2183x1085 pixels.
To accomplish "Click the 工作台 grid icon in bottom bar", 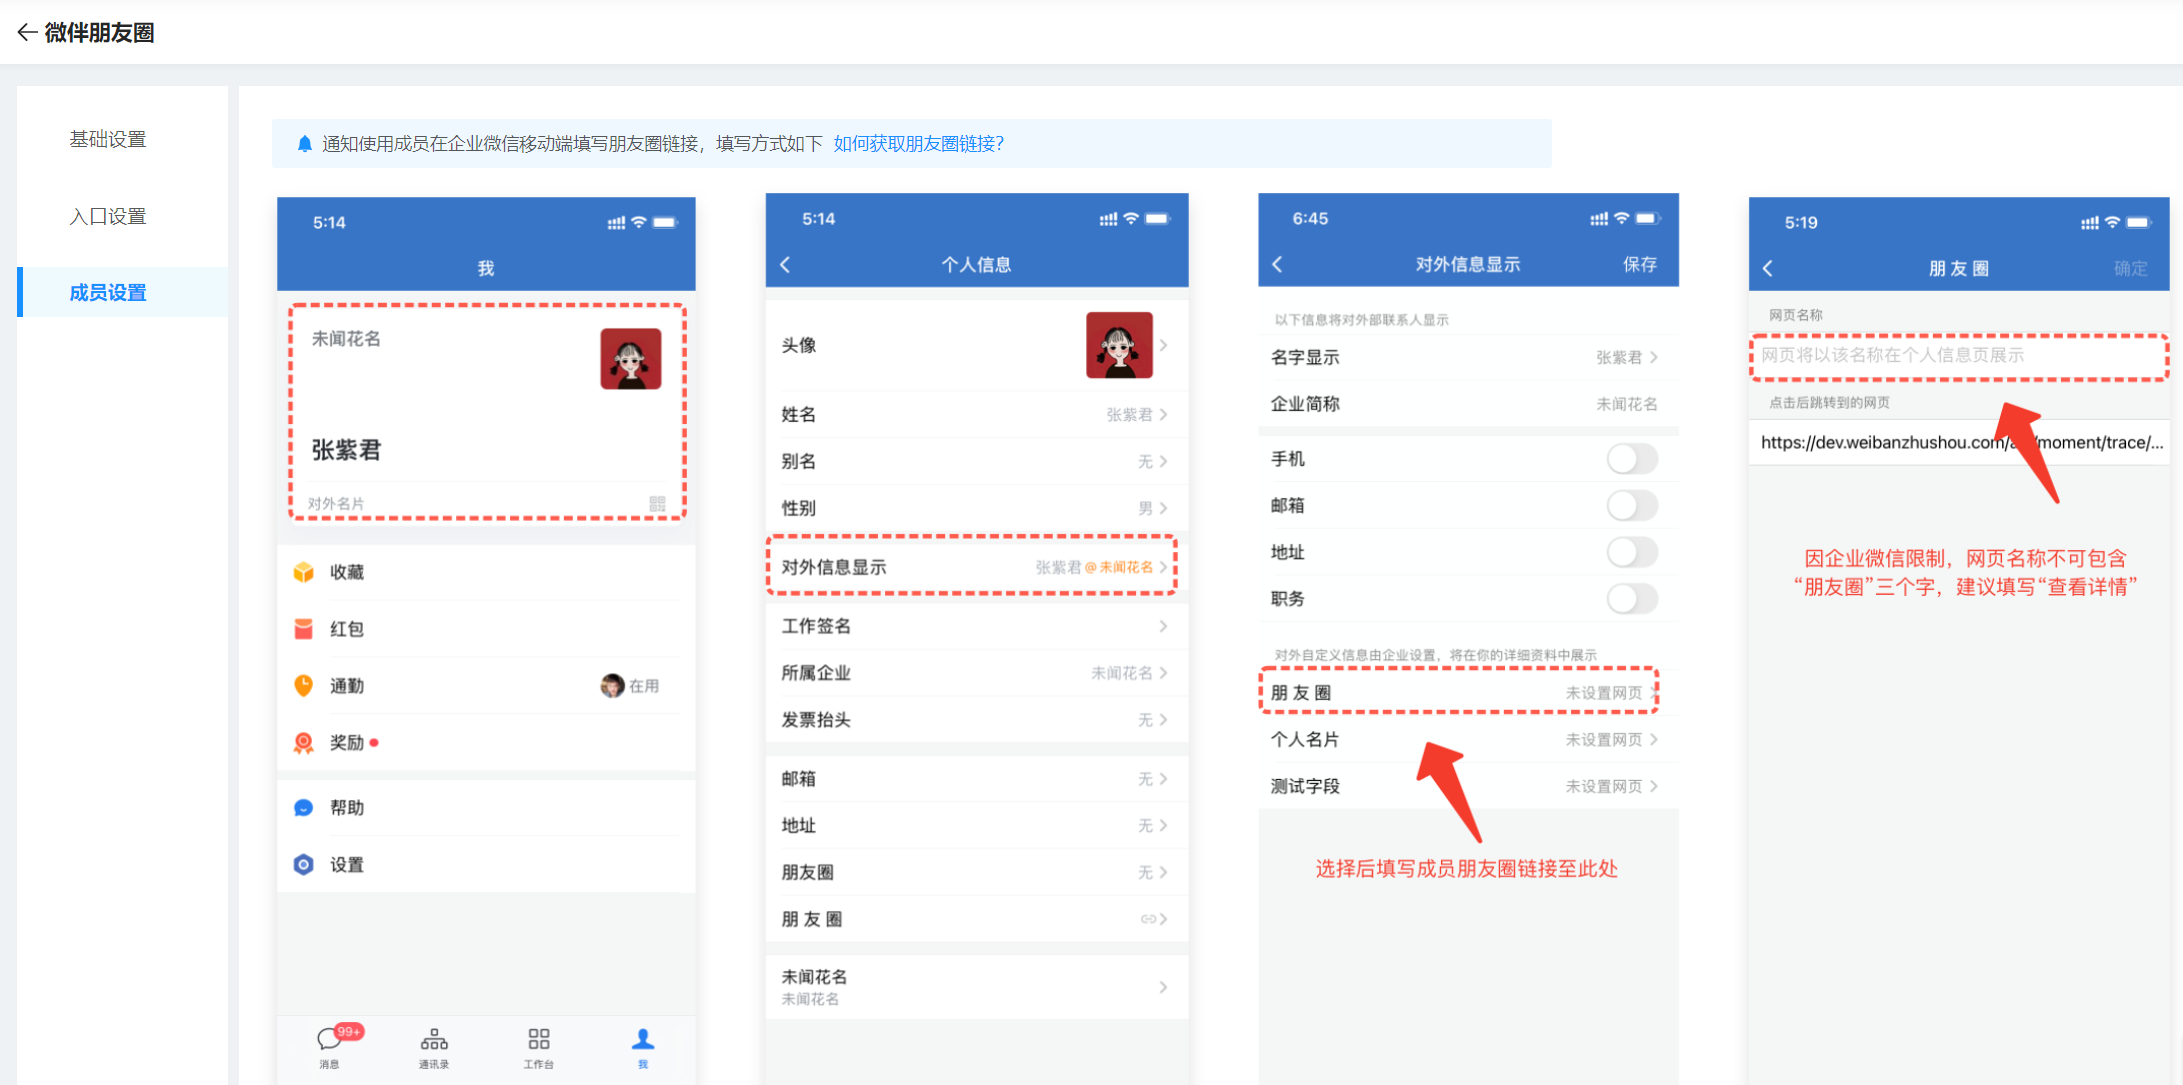I will pyautogui.click(x=538, y=1040).
